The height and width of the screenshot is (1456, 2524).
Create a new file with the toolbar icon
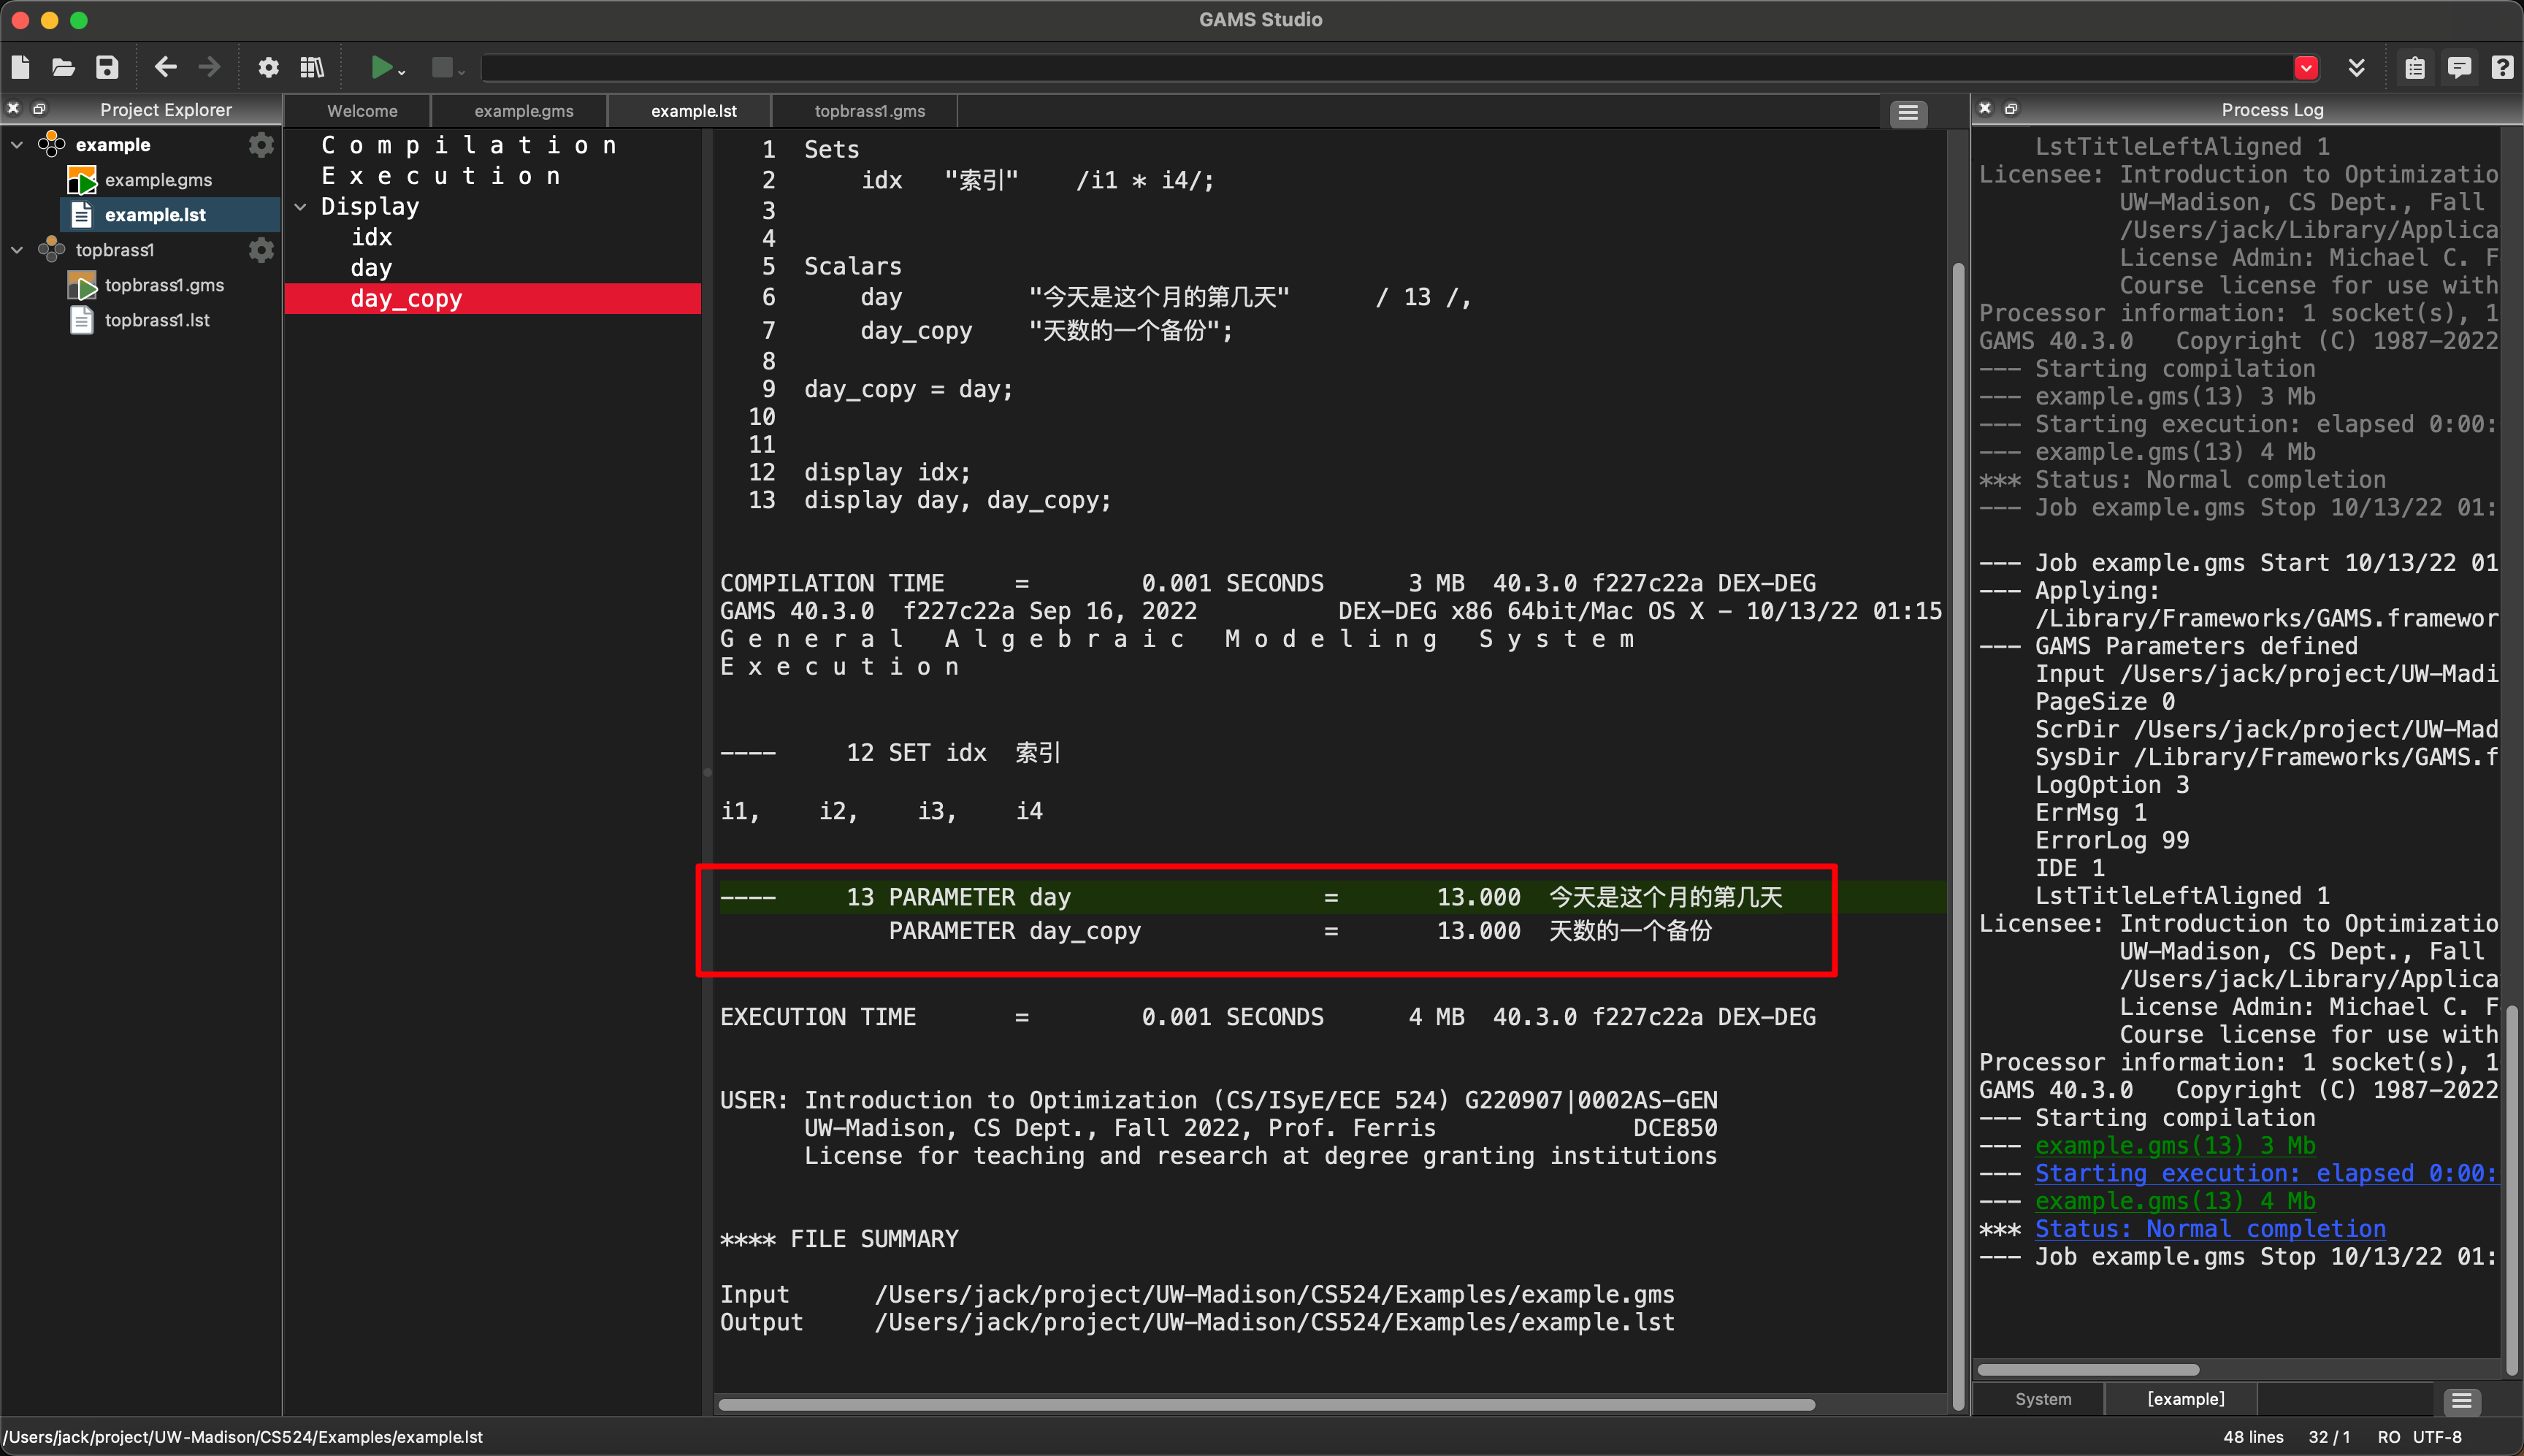click(x=21, y=67)
